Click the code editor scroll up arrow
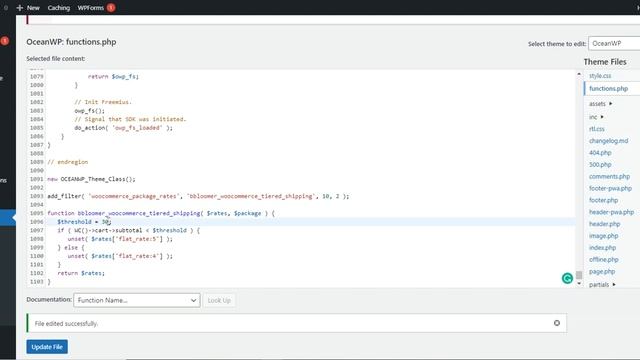The height and width of the screenshot is (360, 640). click(x=579, y=74)
